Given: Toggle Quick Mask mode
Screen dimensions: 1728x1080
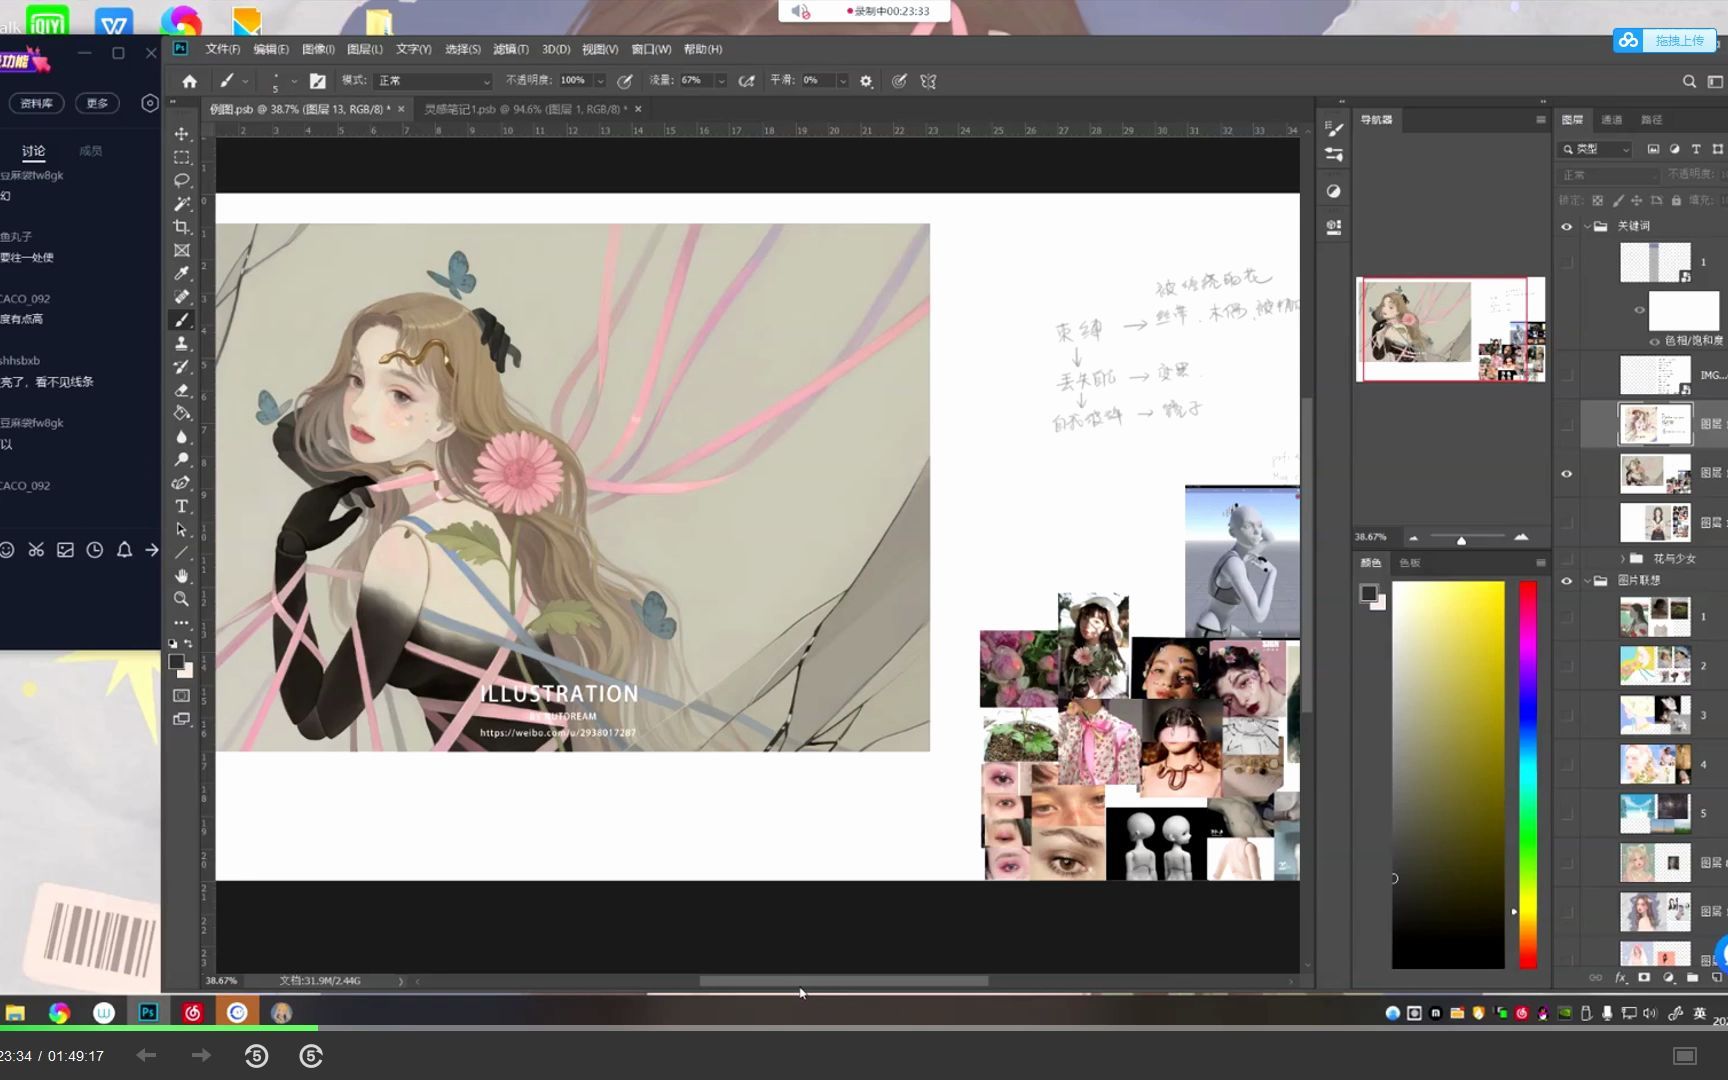Looking at the screenshot, I should (x=181, y=695).
